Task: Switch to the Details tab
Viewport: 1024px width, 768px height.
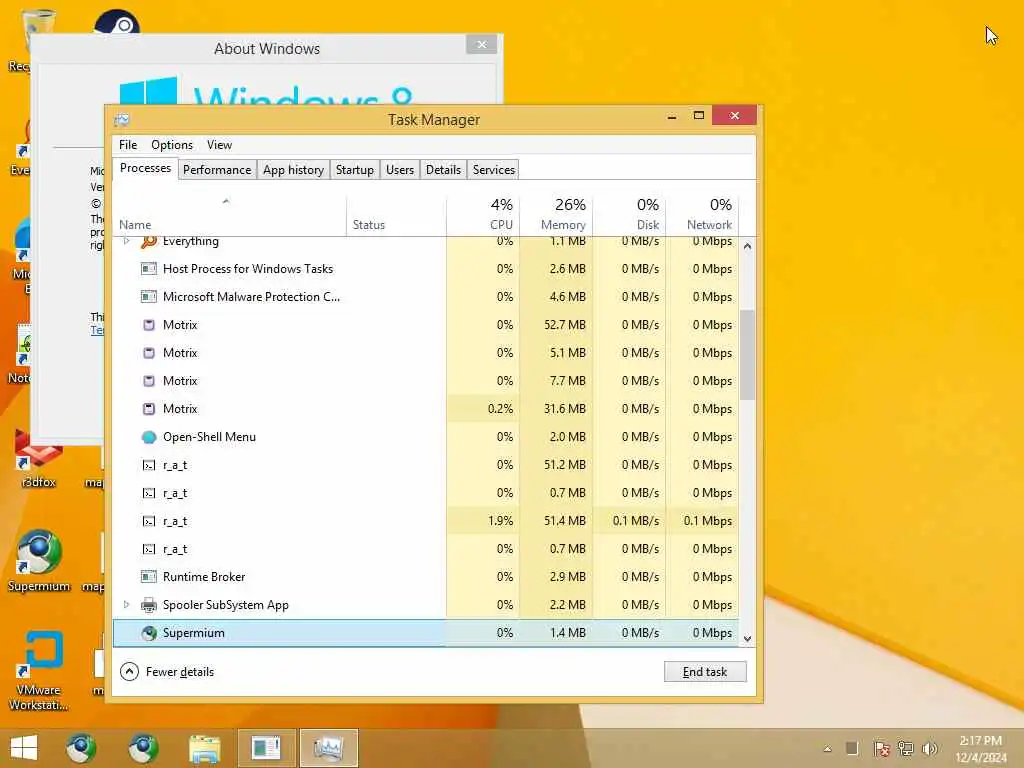Action: click(443, 170)
